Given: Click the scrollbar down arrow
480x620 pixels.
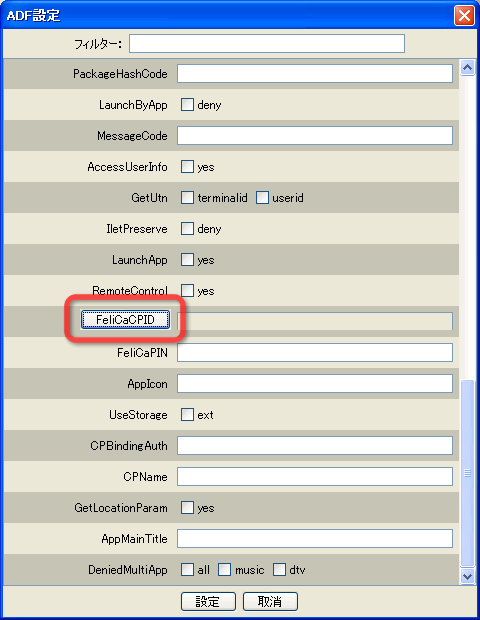Looking at the screenshot, I should 467,577.
